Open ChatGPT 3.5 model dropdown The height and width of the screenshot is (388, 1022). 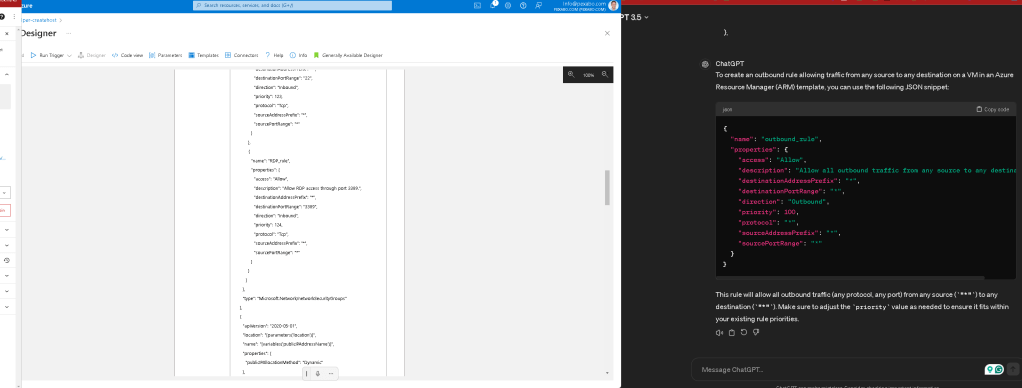(635, 17)
